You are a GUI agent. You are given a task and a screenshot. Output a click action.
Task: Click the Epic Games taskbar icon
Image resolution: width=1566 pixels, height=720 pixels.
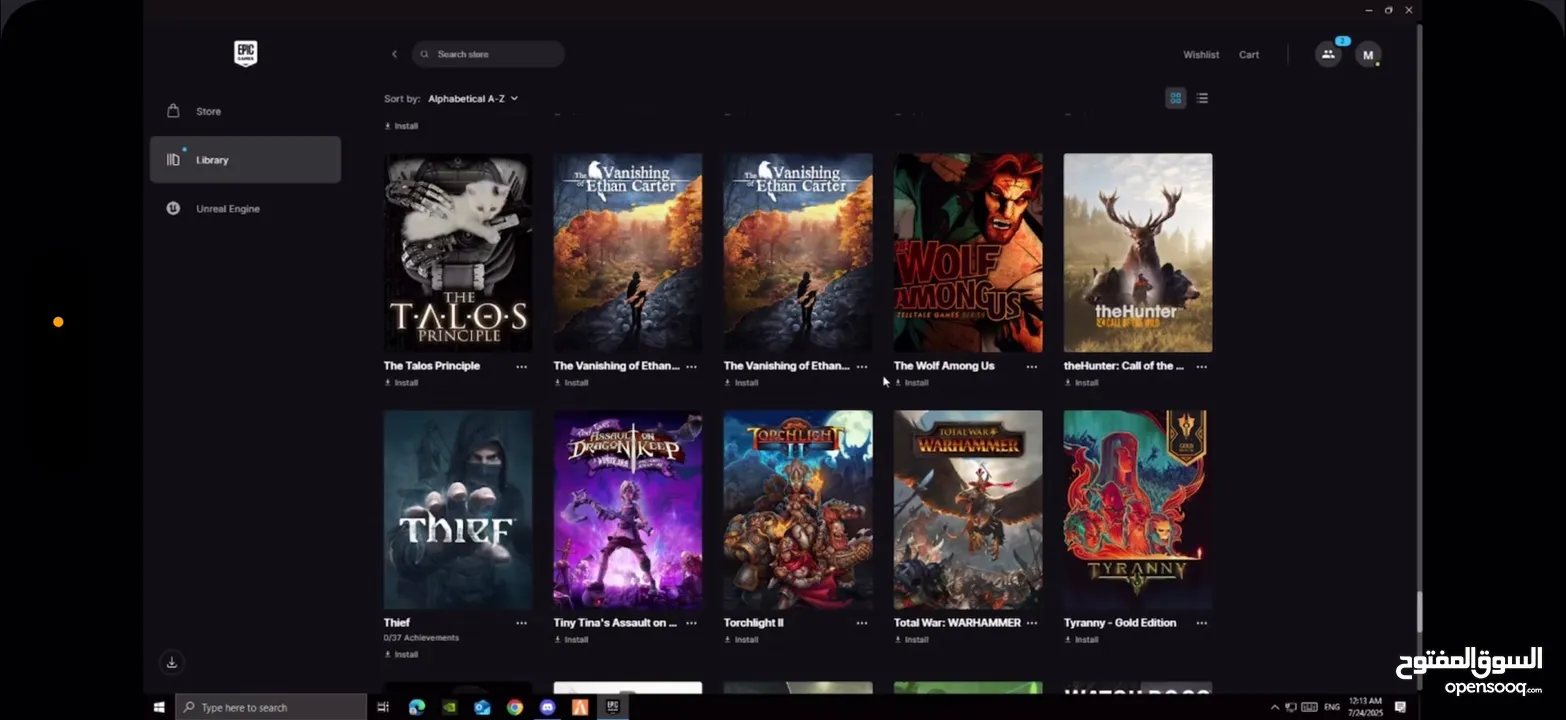(613, 707)
